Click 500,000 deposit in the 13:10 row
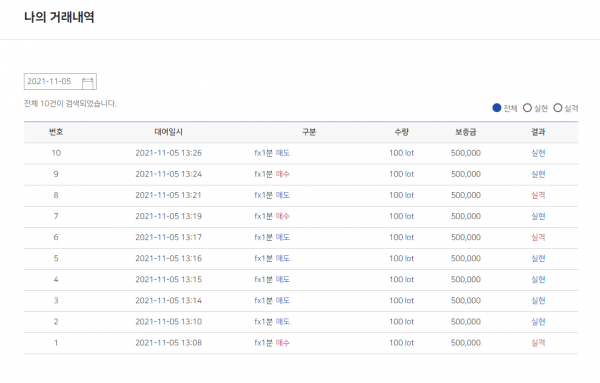Viewport: 600px width, 383px height. [466, 321]
